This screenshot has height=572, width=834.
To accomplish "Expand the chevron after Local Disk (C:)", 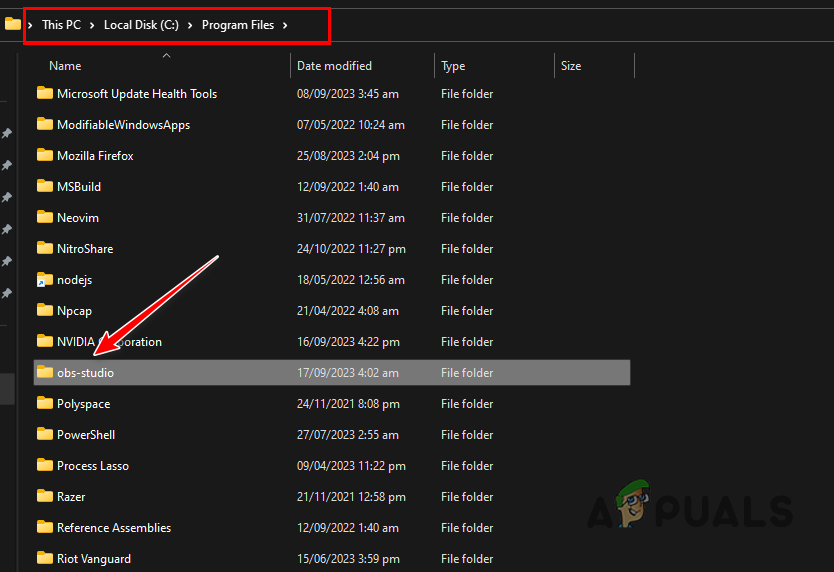I will (x=190, y=25).
